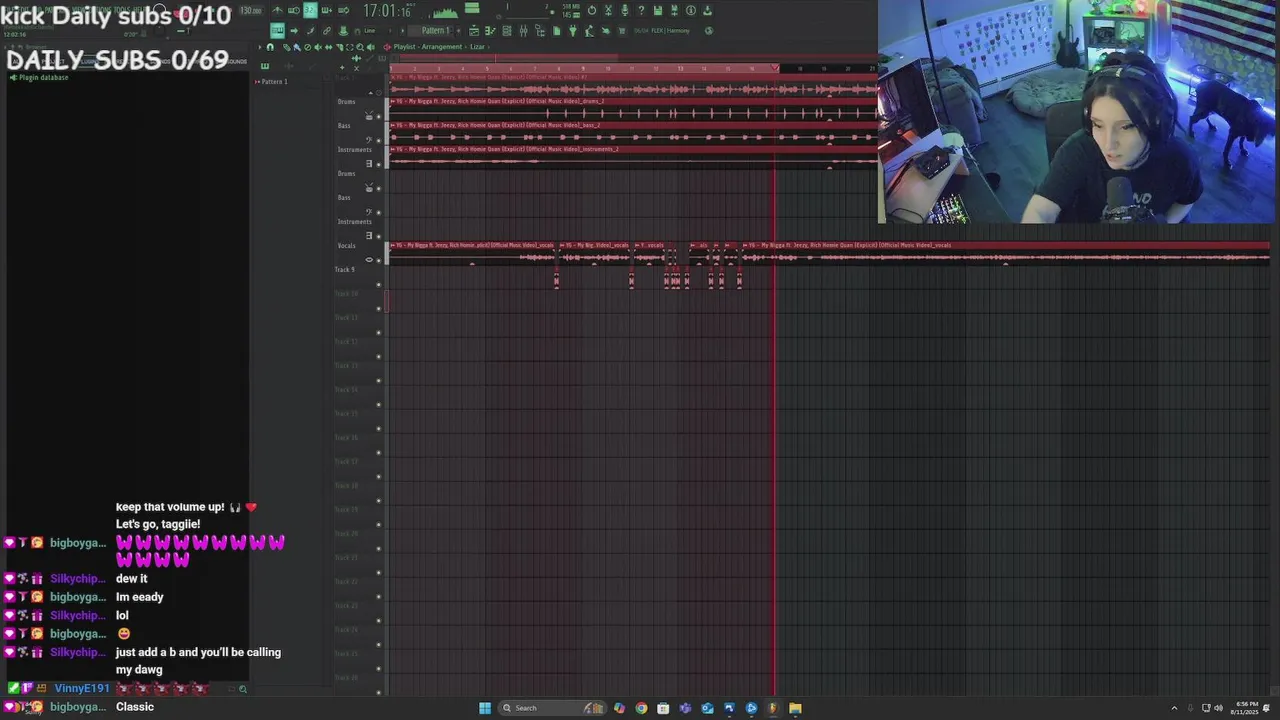
Task: Mute the first Drums track
Action: point(378,117)
